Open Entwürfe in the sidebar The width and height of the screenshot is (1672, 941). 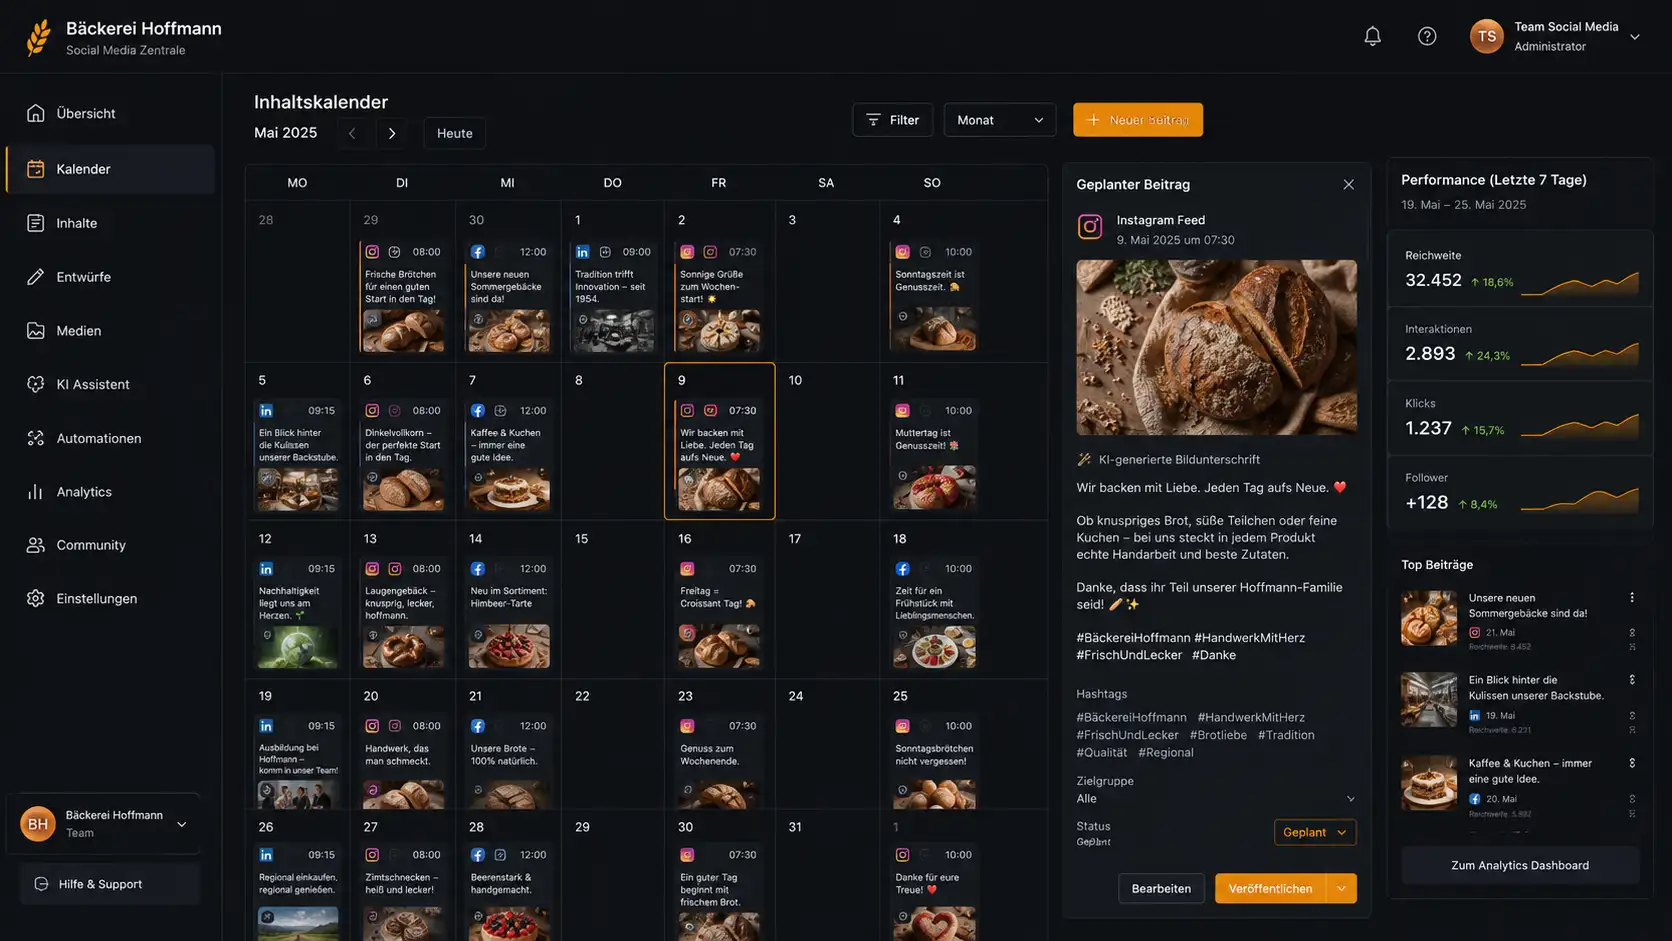(x=110, y=277)
